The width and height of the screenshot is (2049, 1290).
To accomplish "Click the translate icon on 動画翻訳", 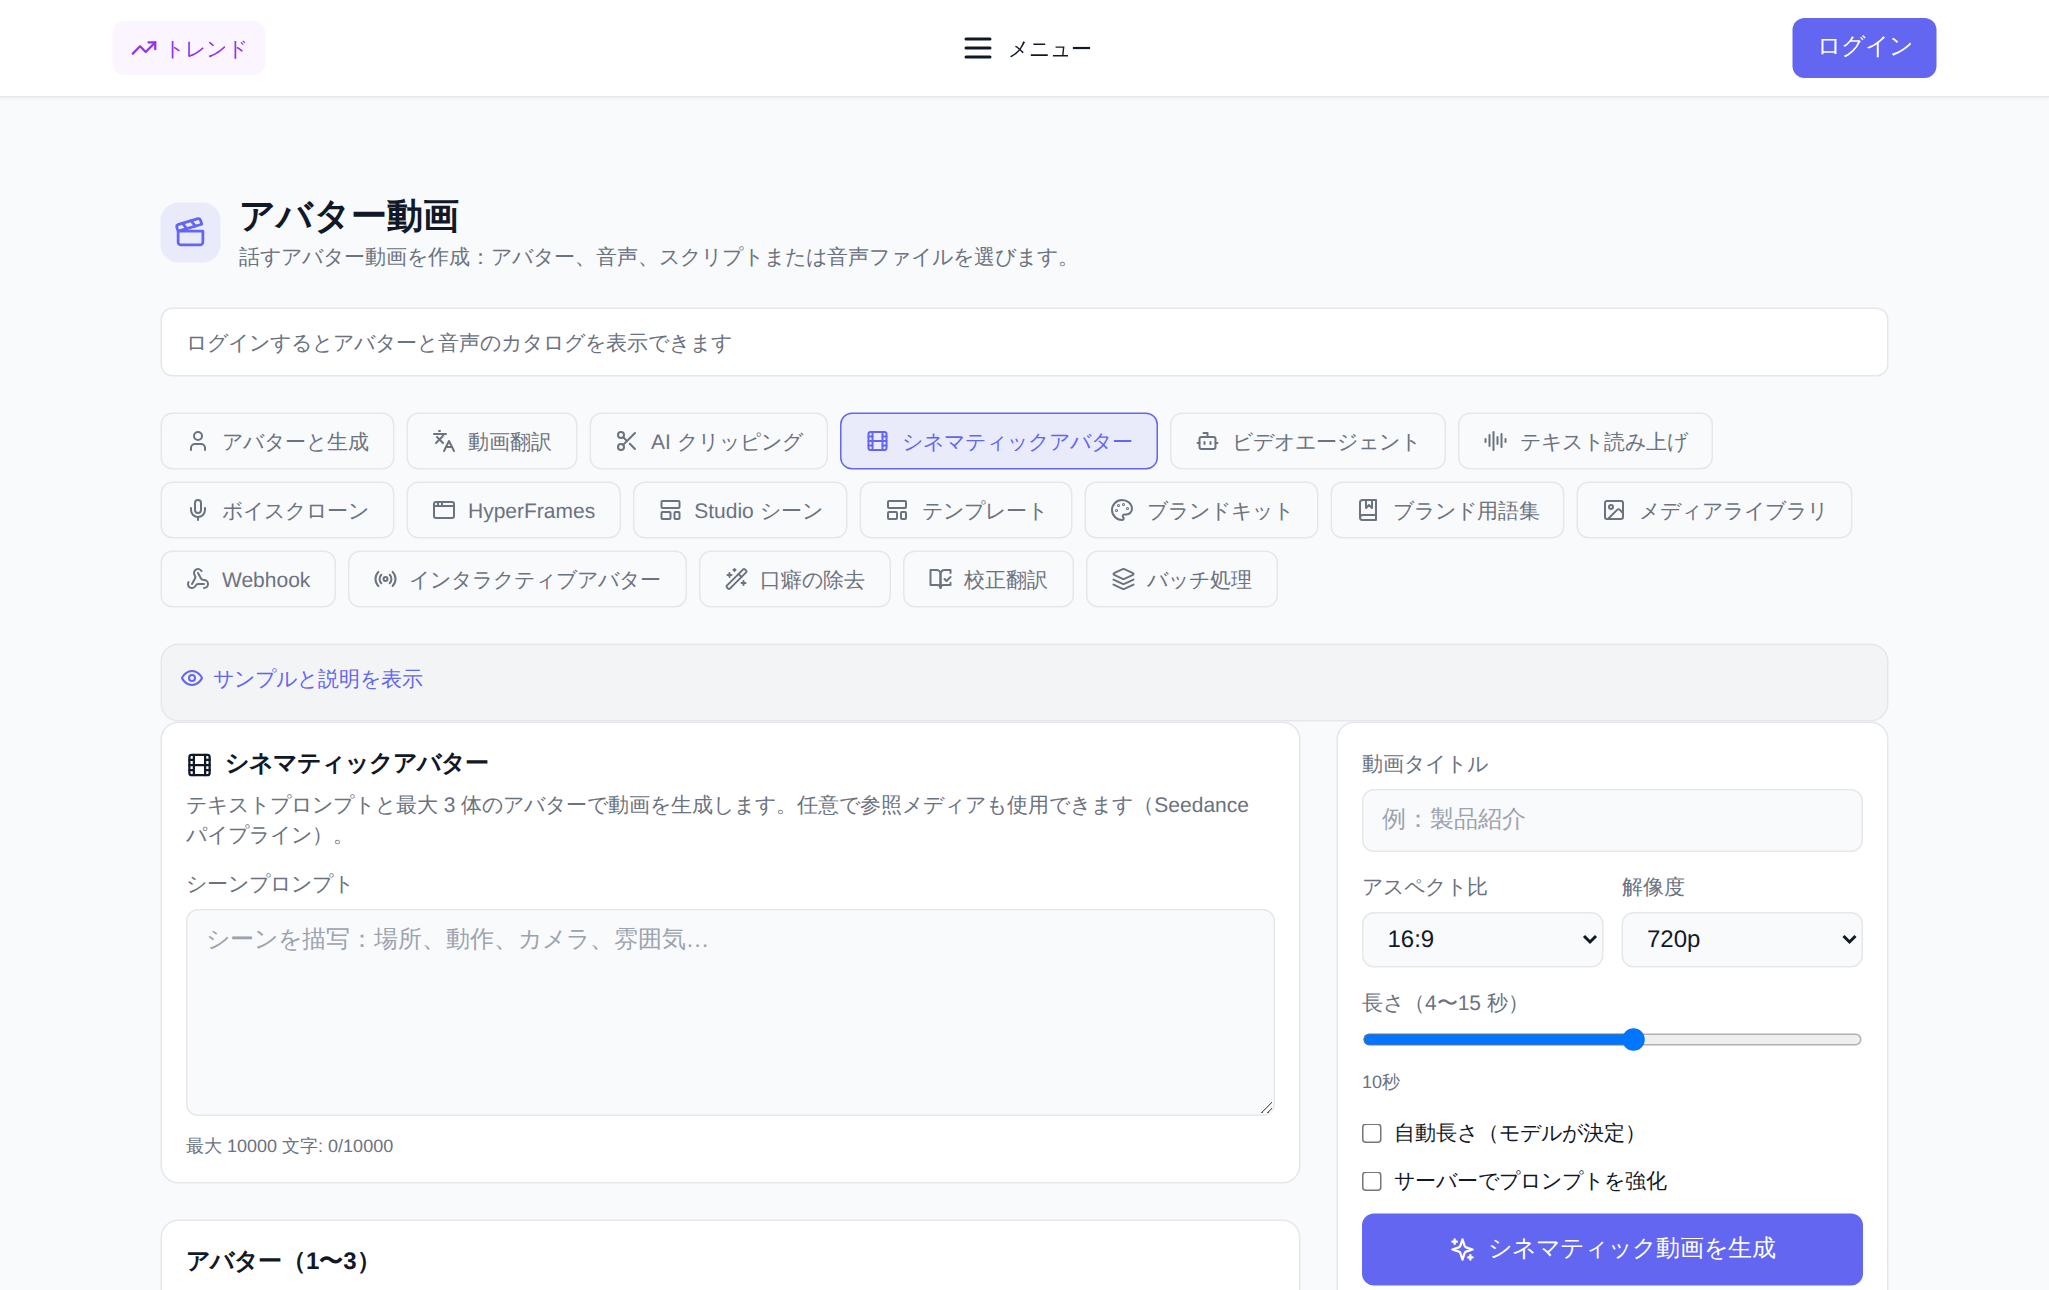I will point(444,441).
